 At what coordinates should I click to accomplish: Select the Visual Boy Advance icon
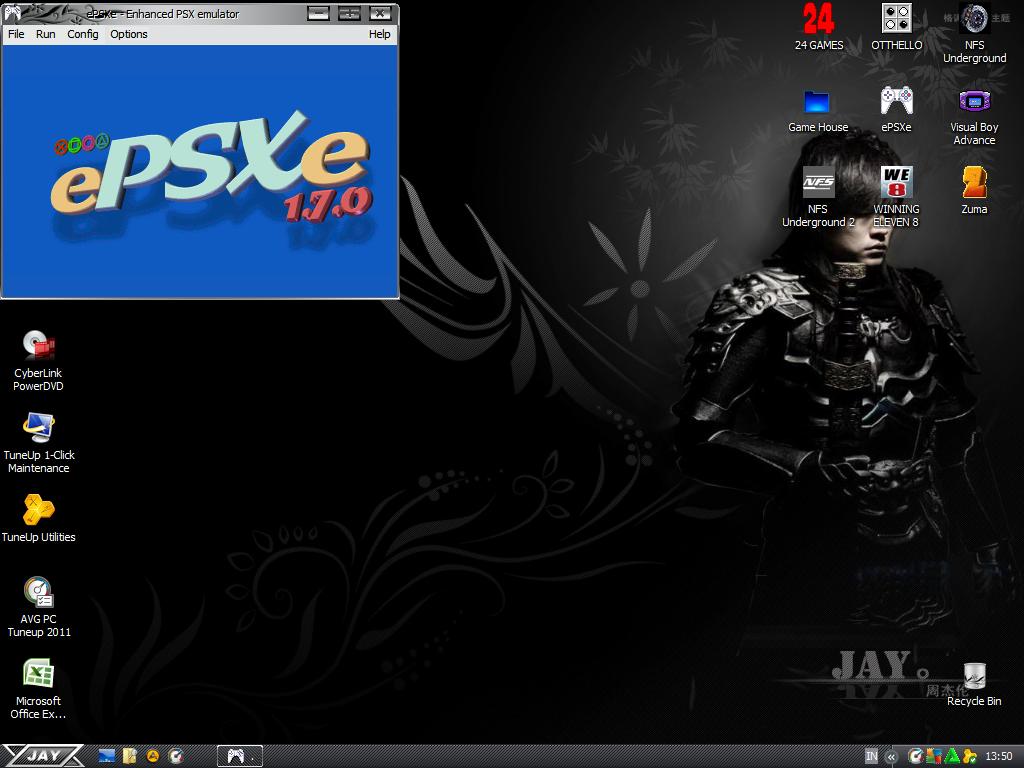[x=974, y=116]
